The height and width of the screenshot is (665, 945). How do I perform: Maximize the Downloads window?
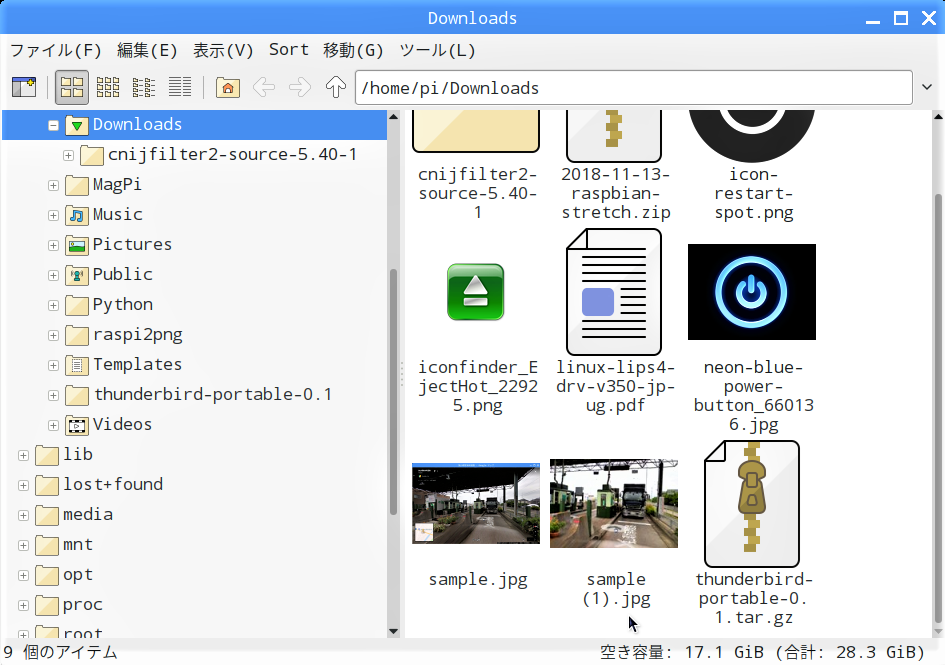point(901,18)
